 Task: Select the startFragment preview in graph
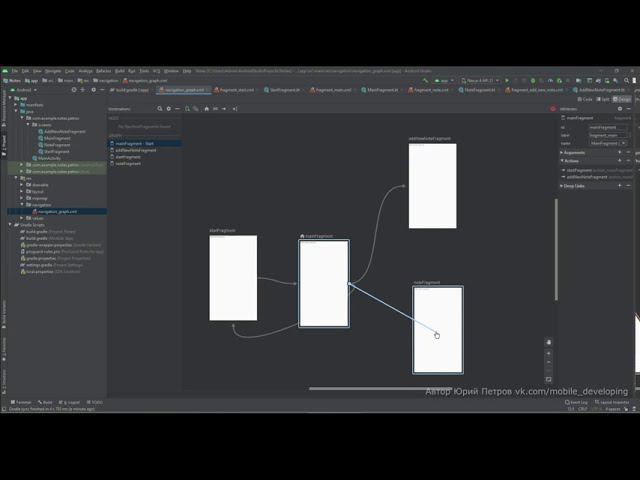pos(233,278)
